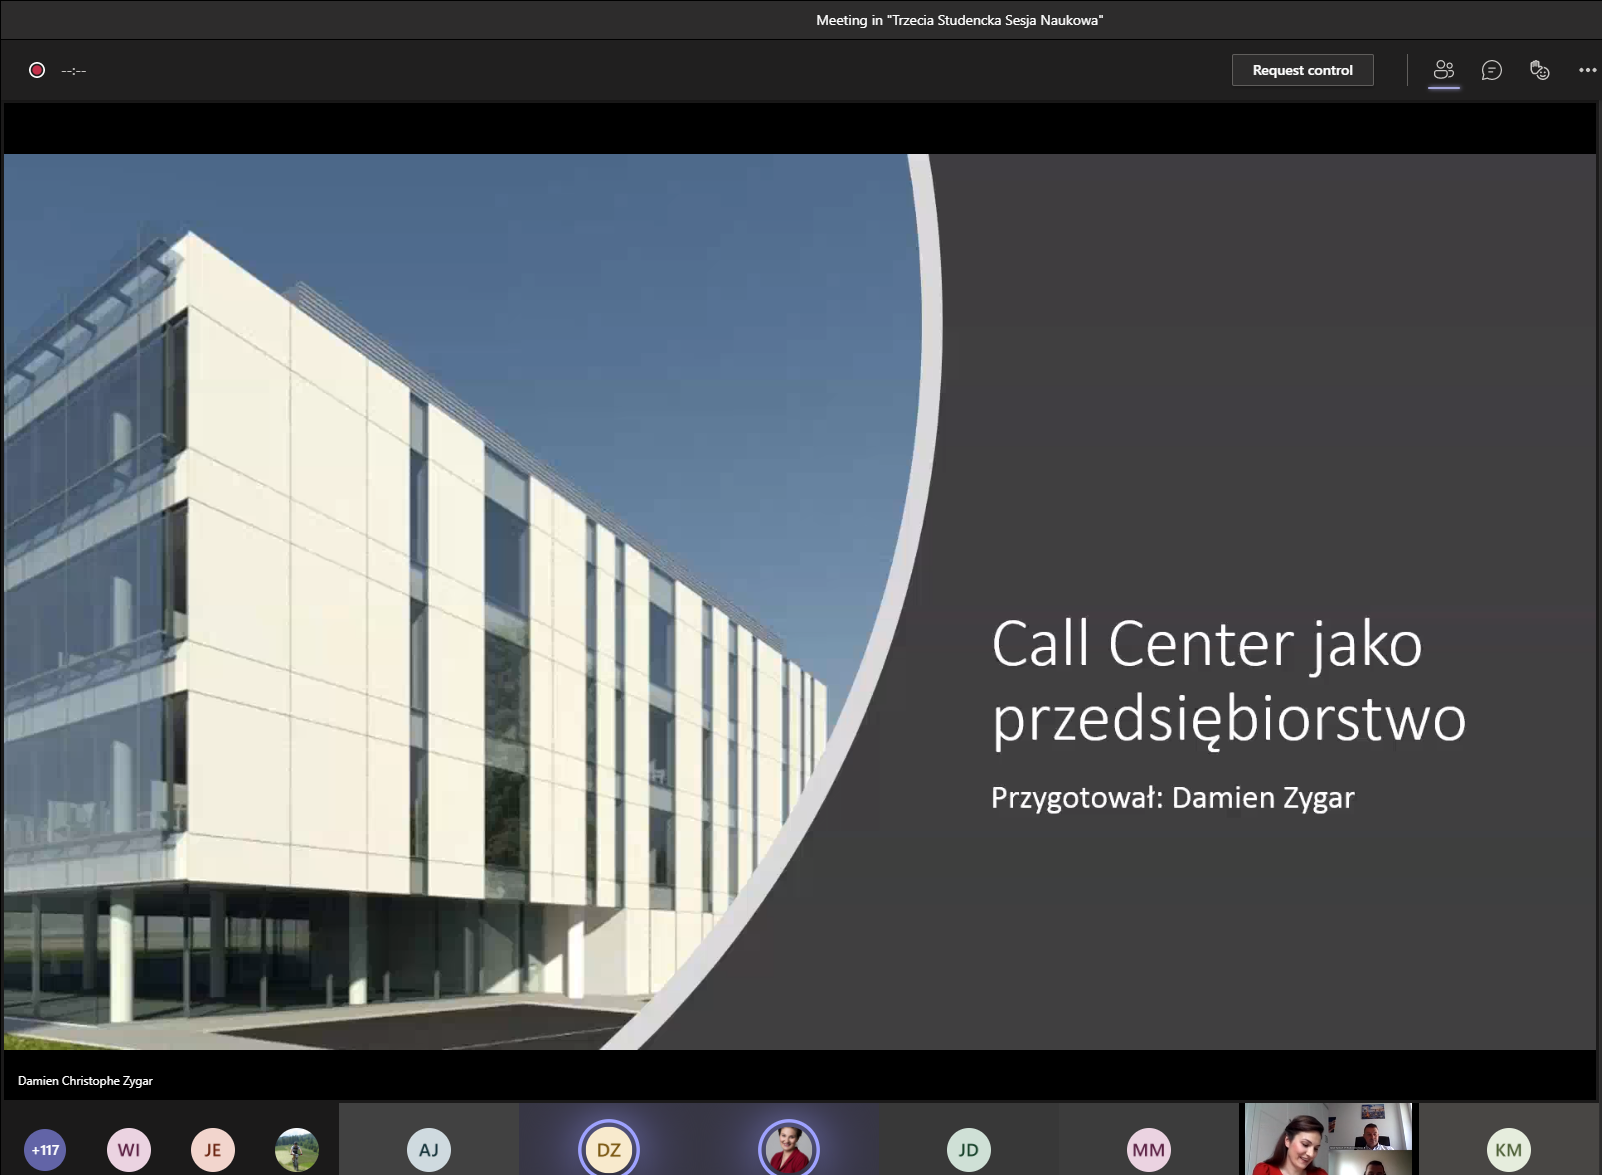Open the live video participant tile

pyautogui.click(x=1328, y=1140)
